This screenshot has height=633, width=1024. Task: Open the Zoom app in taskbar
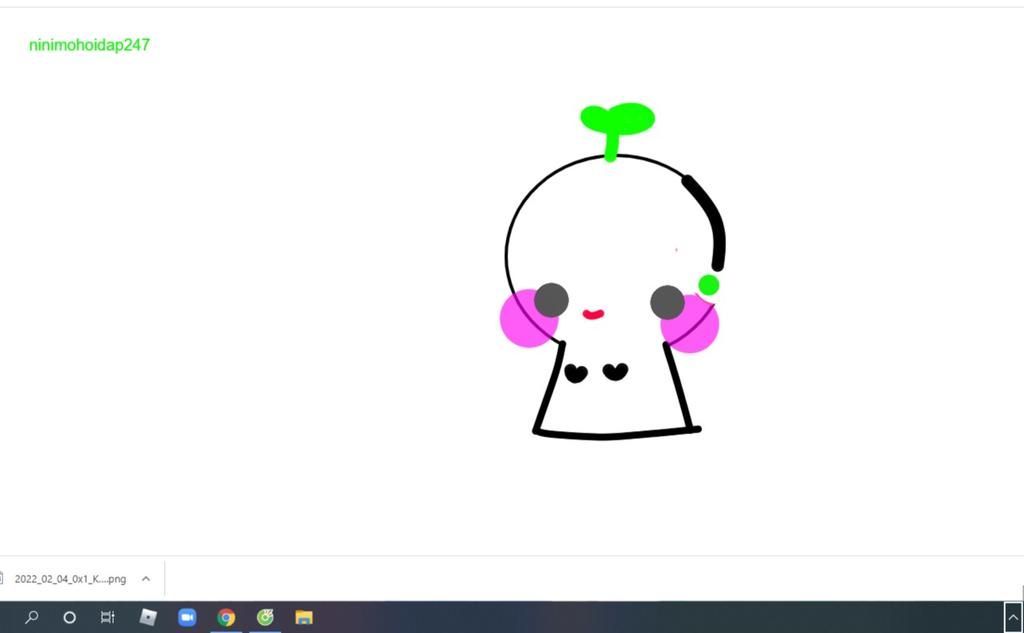187,617
